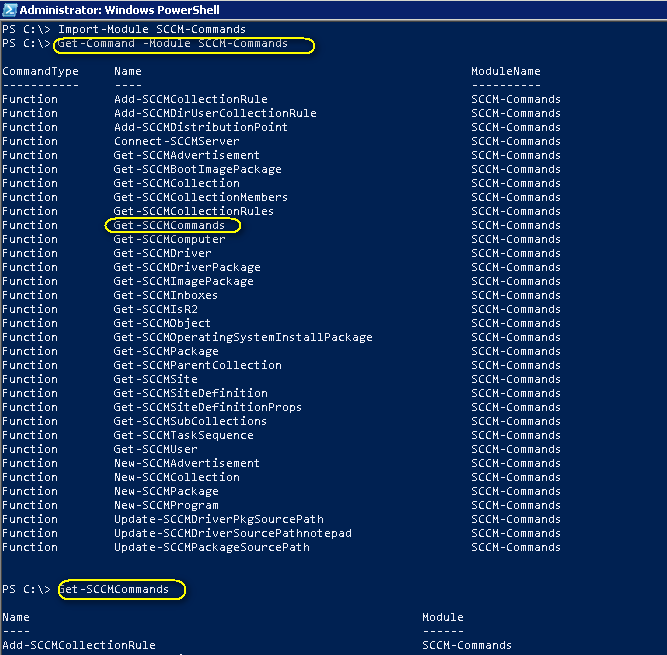Click Get-SCCMSite entry

click(156, 380)
